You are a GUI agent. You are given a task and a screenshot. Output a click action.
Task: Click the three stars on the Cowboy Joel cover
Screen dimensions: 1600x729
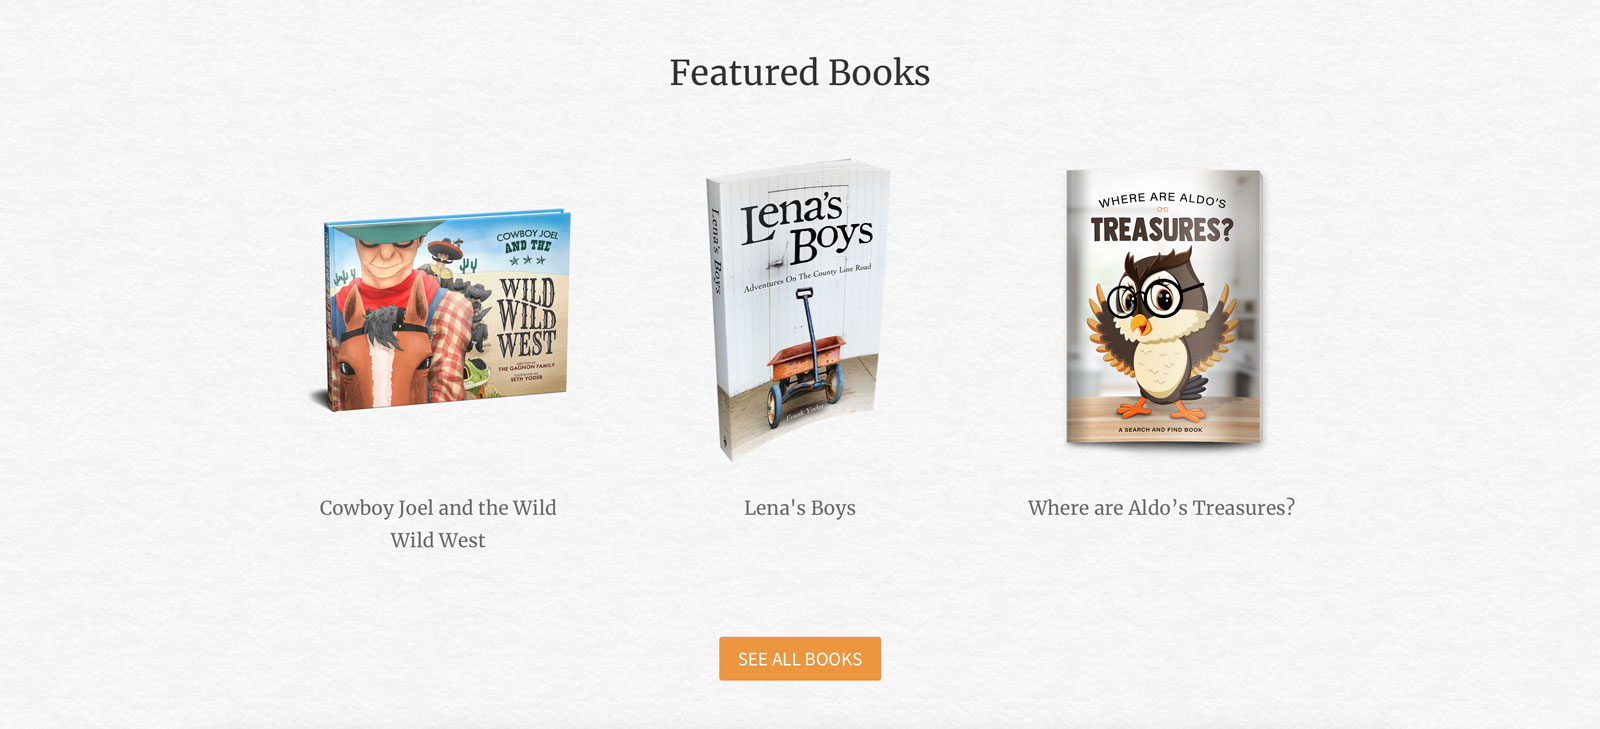[527, 260]
